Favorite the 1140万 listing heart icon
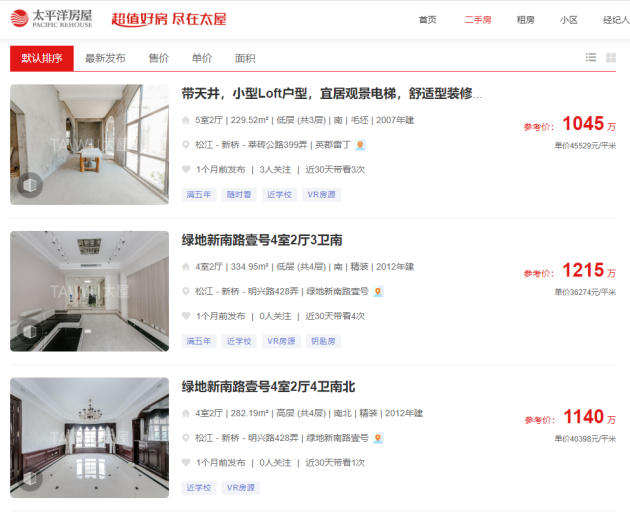This screenshot has width=630, height=519. [x=186, y=462]
